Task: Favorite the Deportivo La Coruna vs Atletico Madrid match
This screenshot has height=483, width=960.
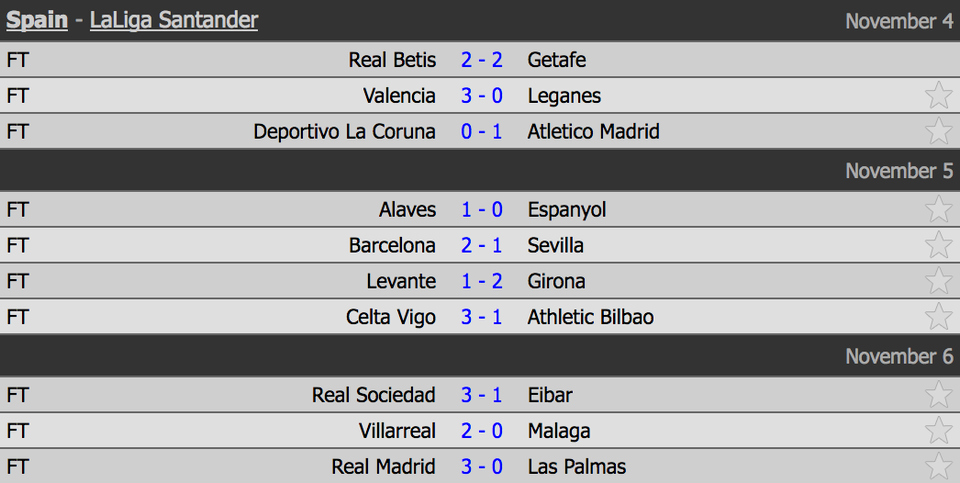Action: point(938,132)
